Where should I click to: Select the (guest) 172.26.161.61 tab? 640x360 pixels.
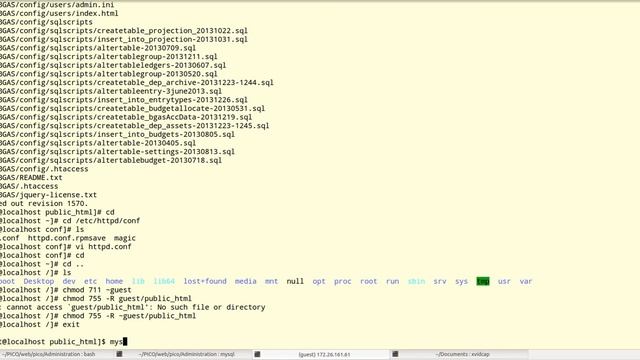(324, 354)
